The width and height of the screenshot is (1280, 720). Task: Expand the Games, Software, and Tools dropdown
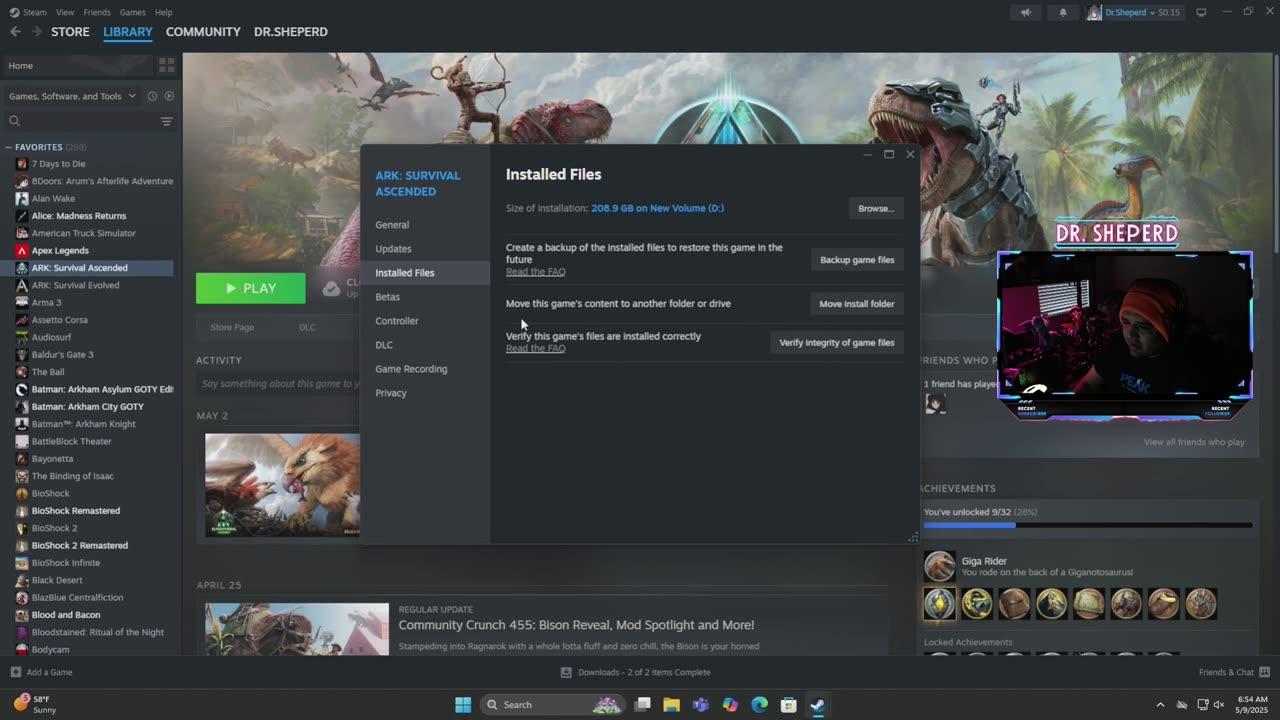(x=72, y=96)
